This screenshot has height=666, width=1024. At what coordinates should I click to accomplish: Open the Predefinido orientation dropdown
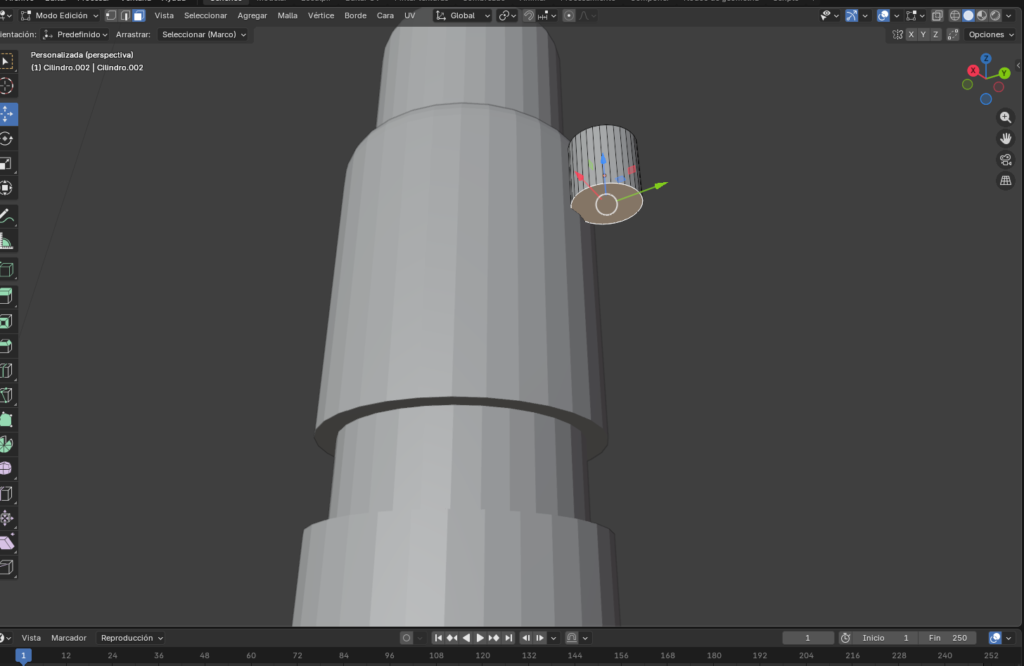pos(76,35)
